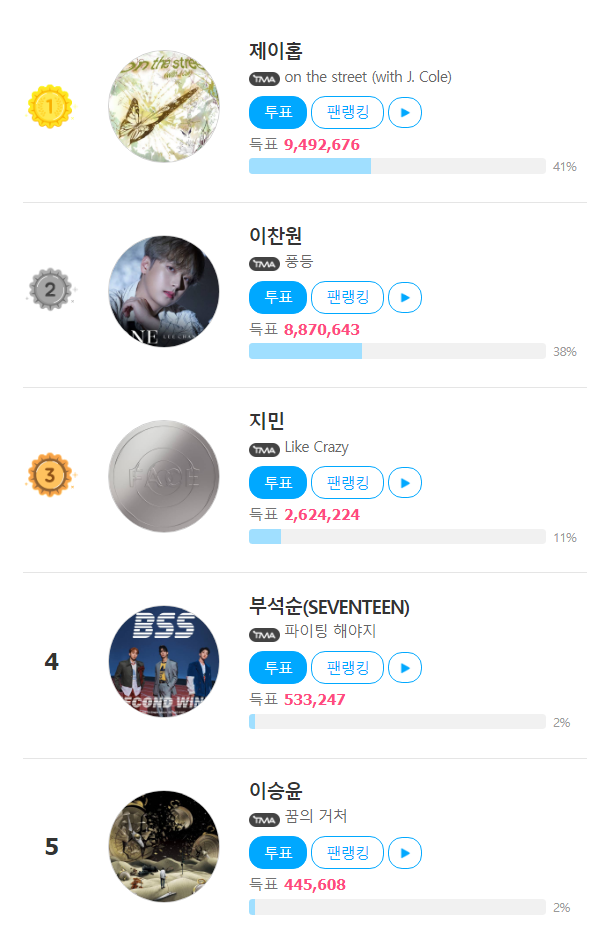
Task: Play 이찬원's 풍등 preview
Action: click(x=405, y=297)
